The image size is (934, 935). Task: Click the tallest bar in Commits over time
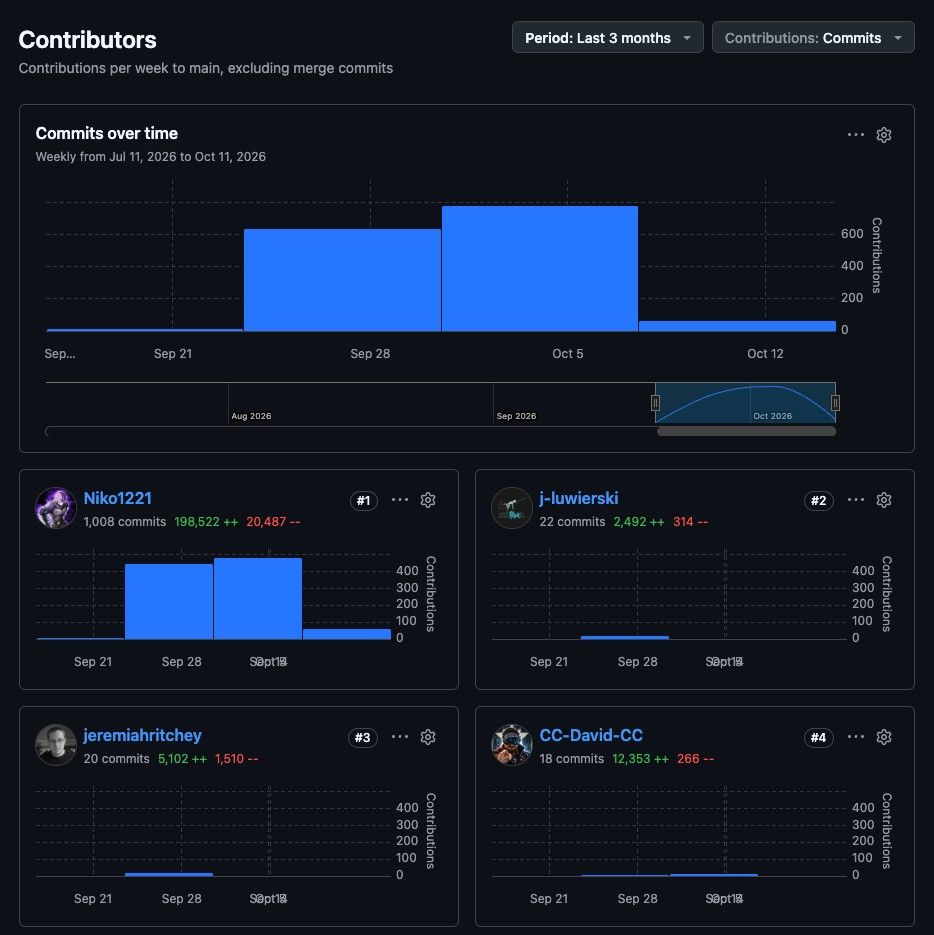tap(540, 268)
